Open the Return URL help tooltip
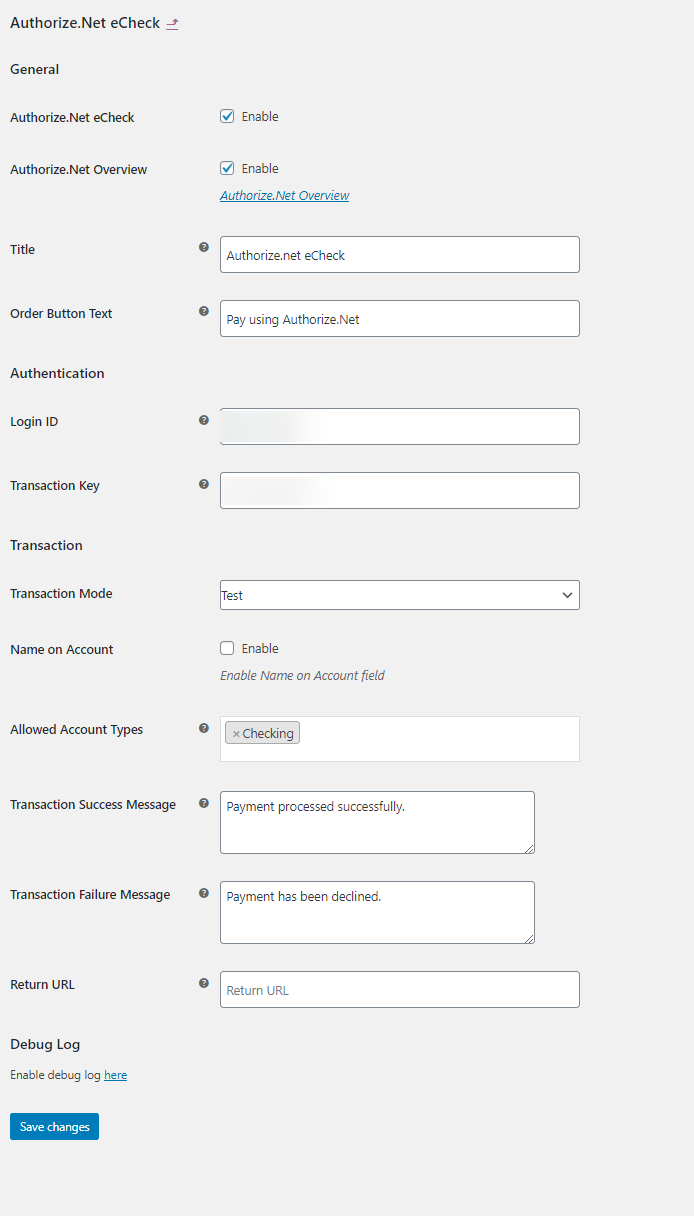 click(x=203, y=983)
